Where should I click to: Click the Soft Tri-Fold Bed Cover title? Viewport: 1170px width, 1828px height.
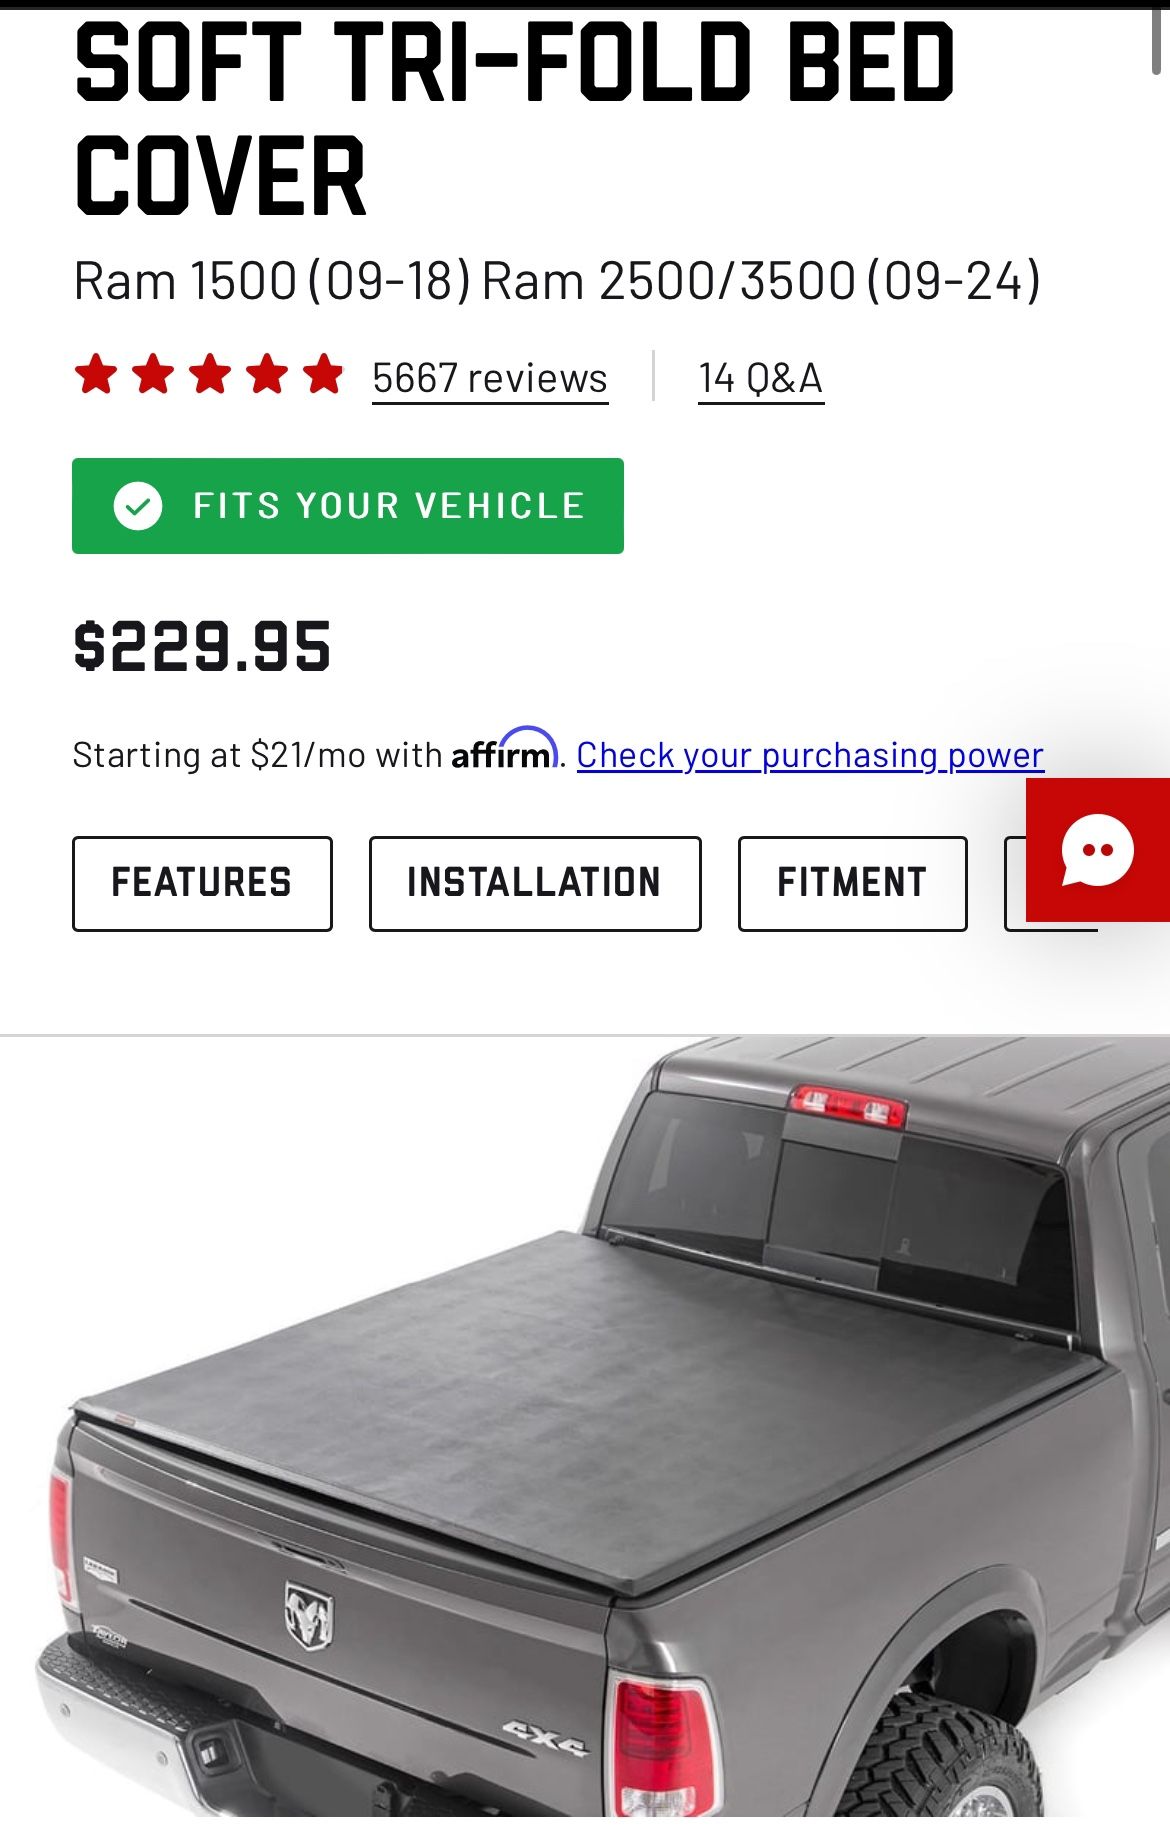[515, 120]
